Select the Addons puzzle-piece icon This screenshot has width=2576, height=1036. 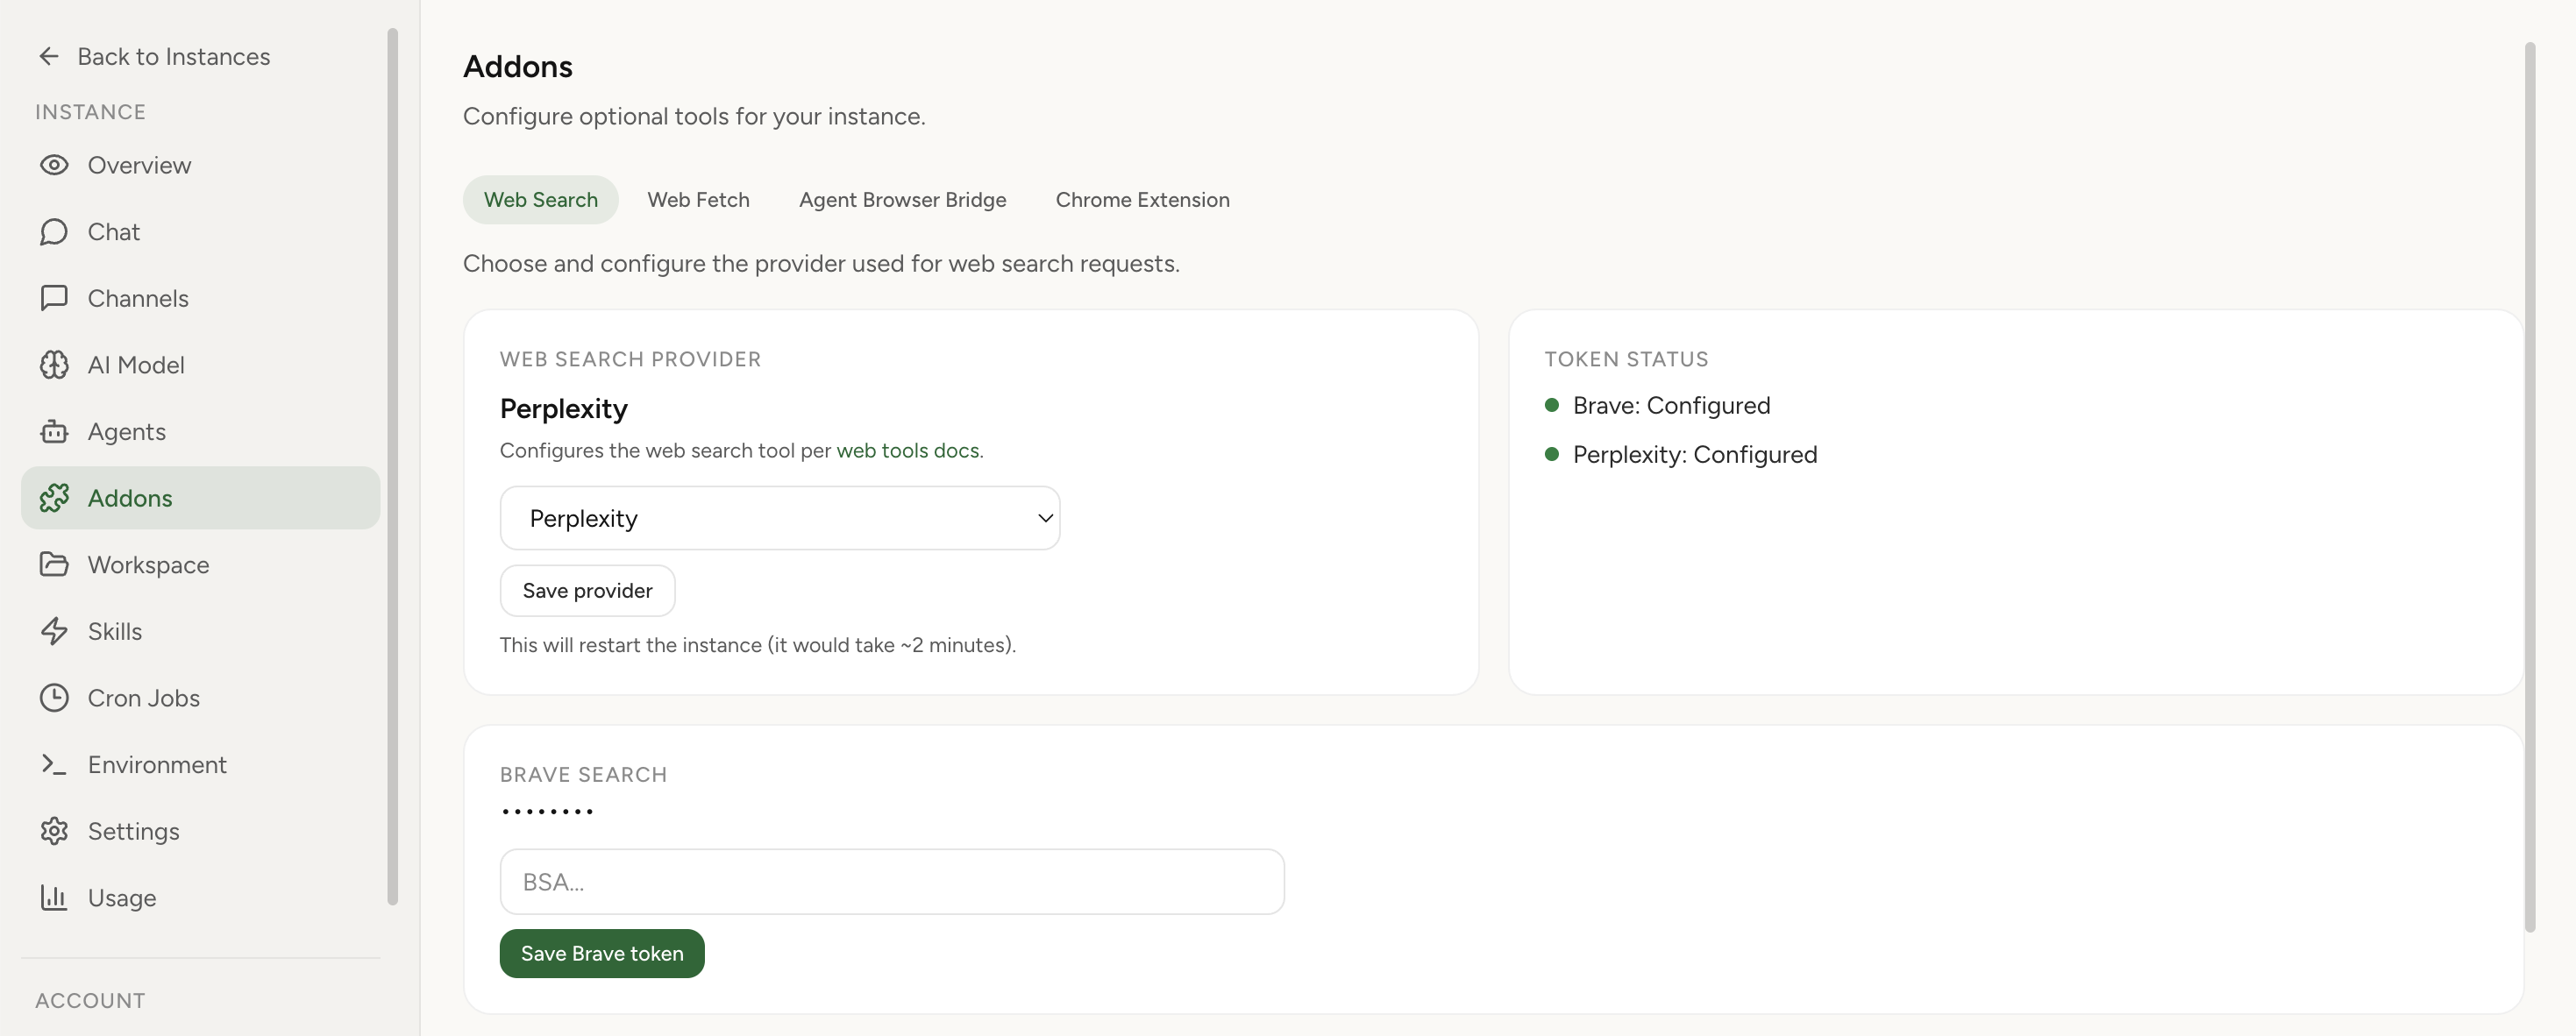54,497
